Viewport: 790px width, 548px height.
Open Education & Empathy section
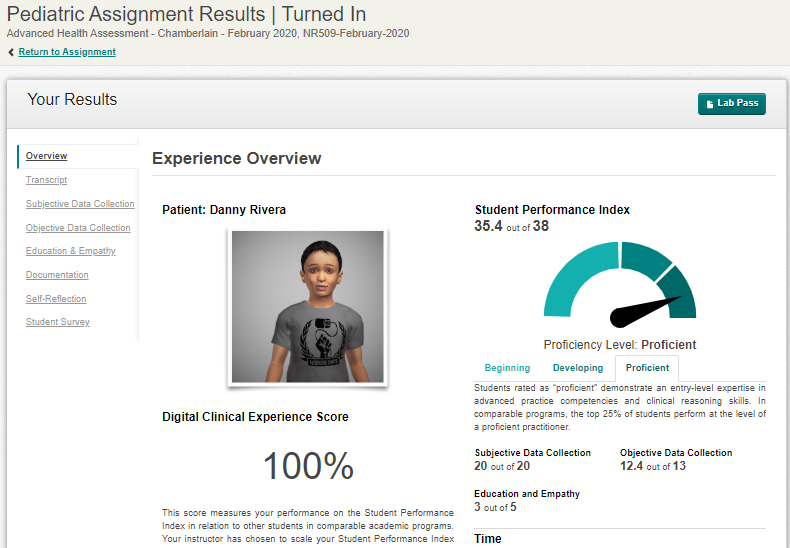tap(71, 251)
